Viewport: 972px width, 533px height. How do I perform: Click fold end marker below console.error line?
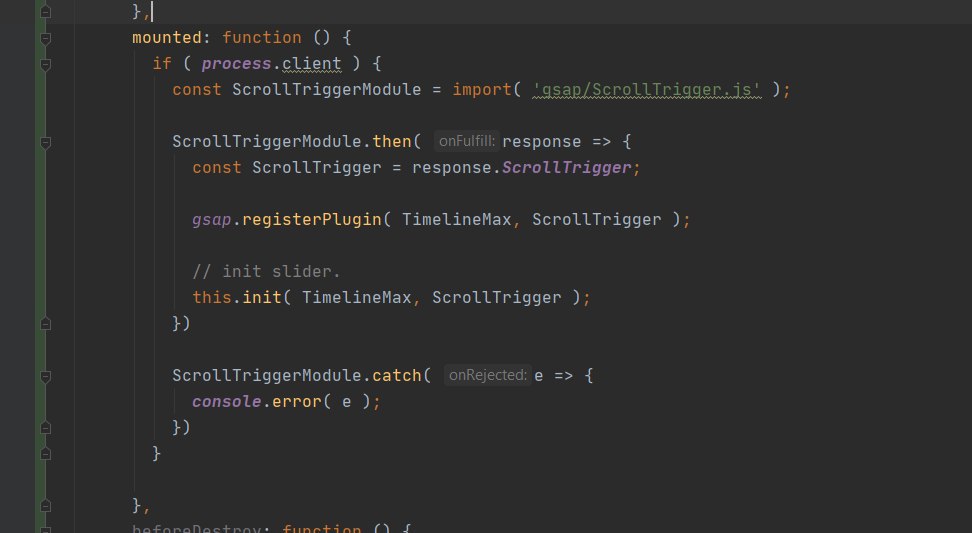[45, 428]
